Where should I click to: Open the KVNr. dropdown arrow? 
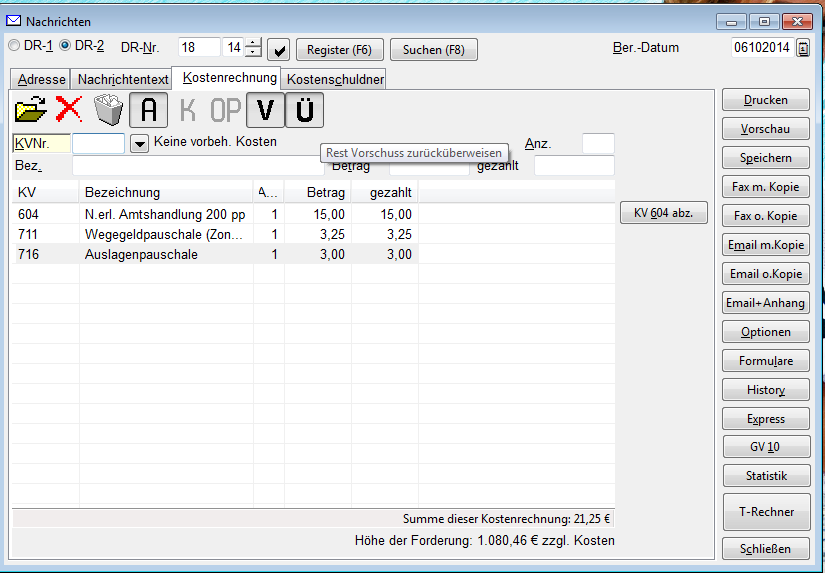[x=140, y=144]
